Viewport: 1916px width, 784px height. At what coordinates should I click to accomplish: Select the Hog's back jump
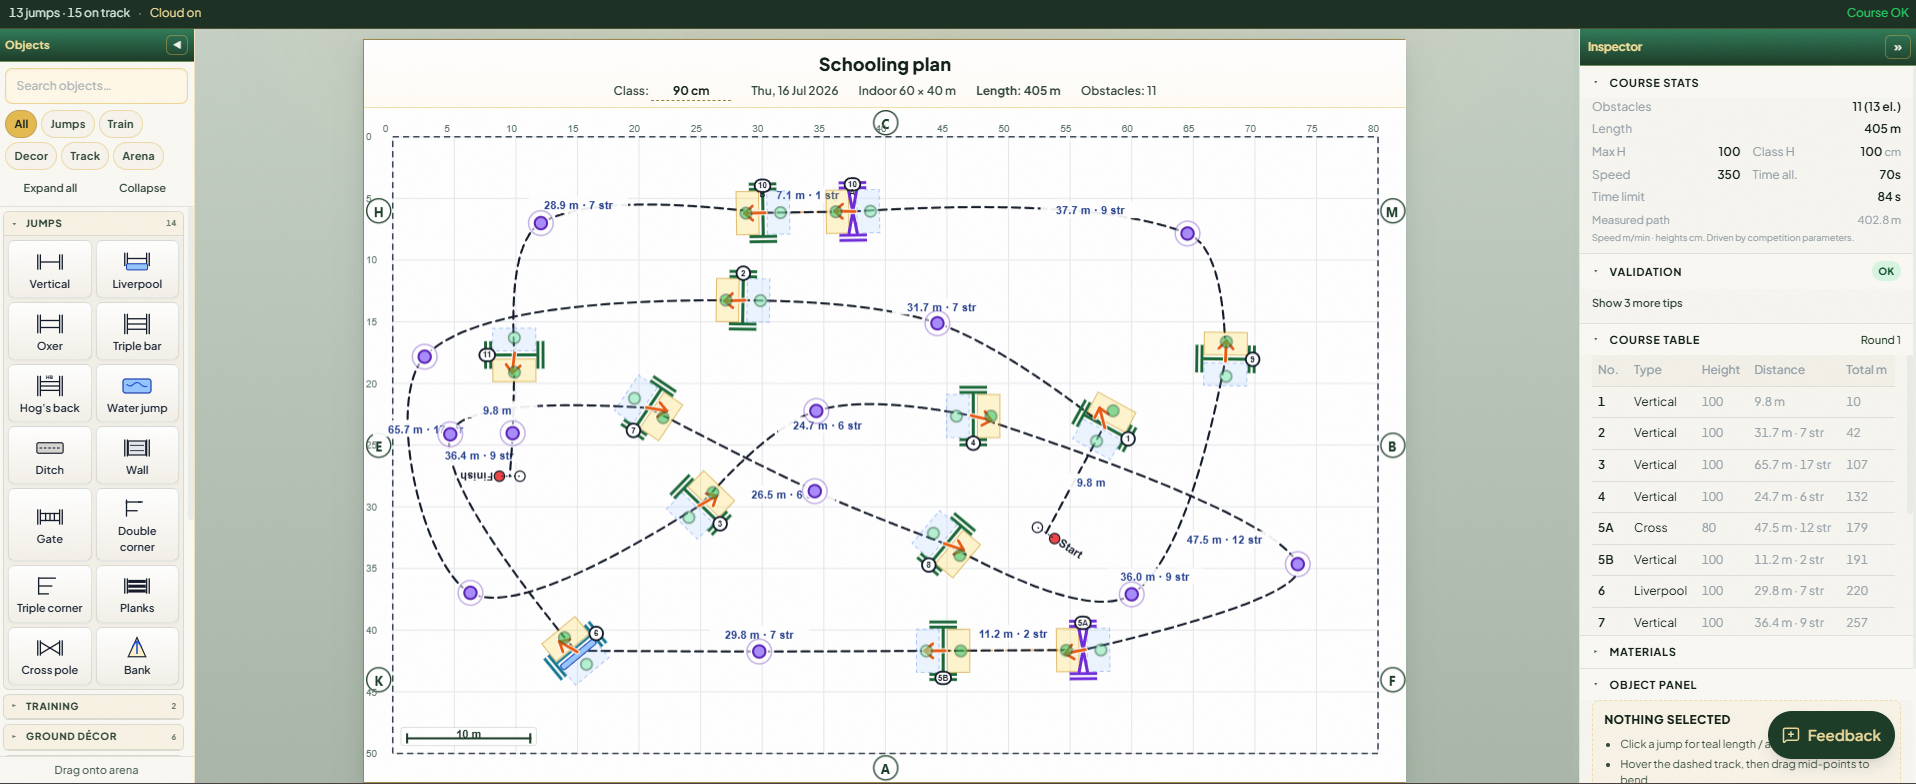pos(50,393)
